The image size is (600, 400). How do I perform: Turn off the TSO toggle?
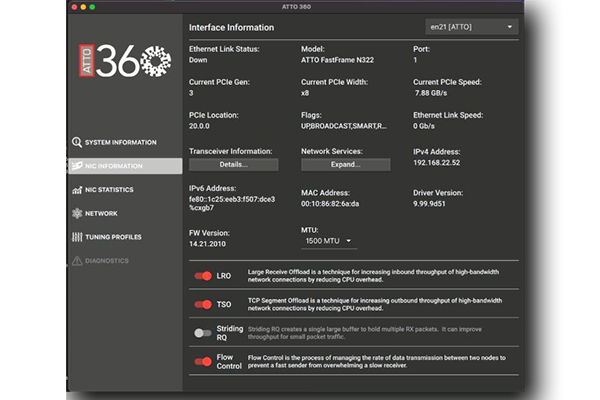[x=203, y=304]
